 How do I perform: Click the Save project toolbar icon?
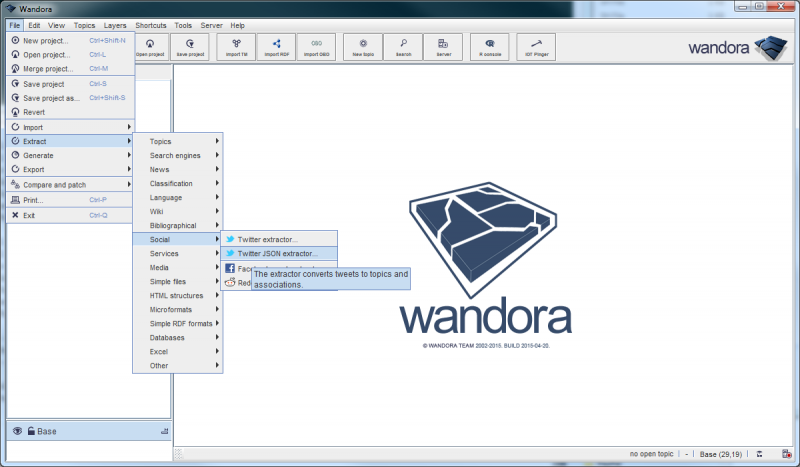pos(189,46)
